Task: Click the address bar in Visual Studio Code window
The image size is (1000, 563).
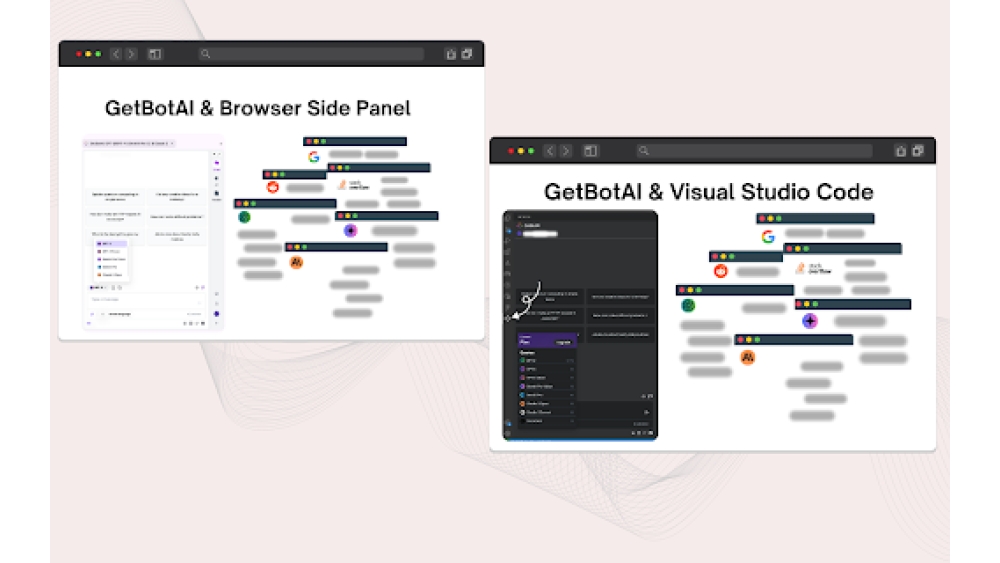Action: tap(754, 151)
